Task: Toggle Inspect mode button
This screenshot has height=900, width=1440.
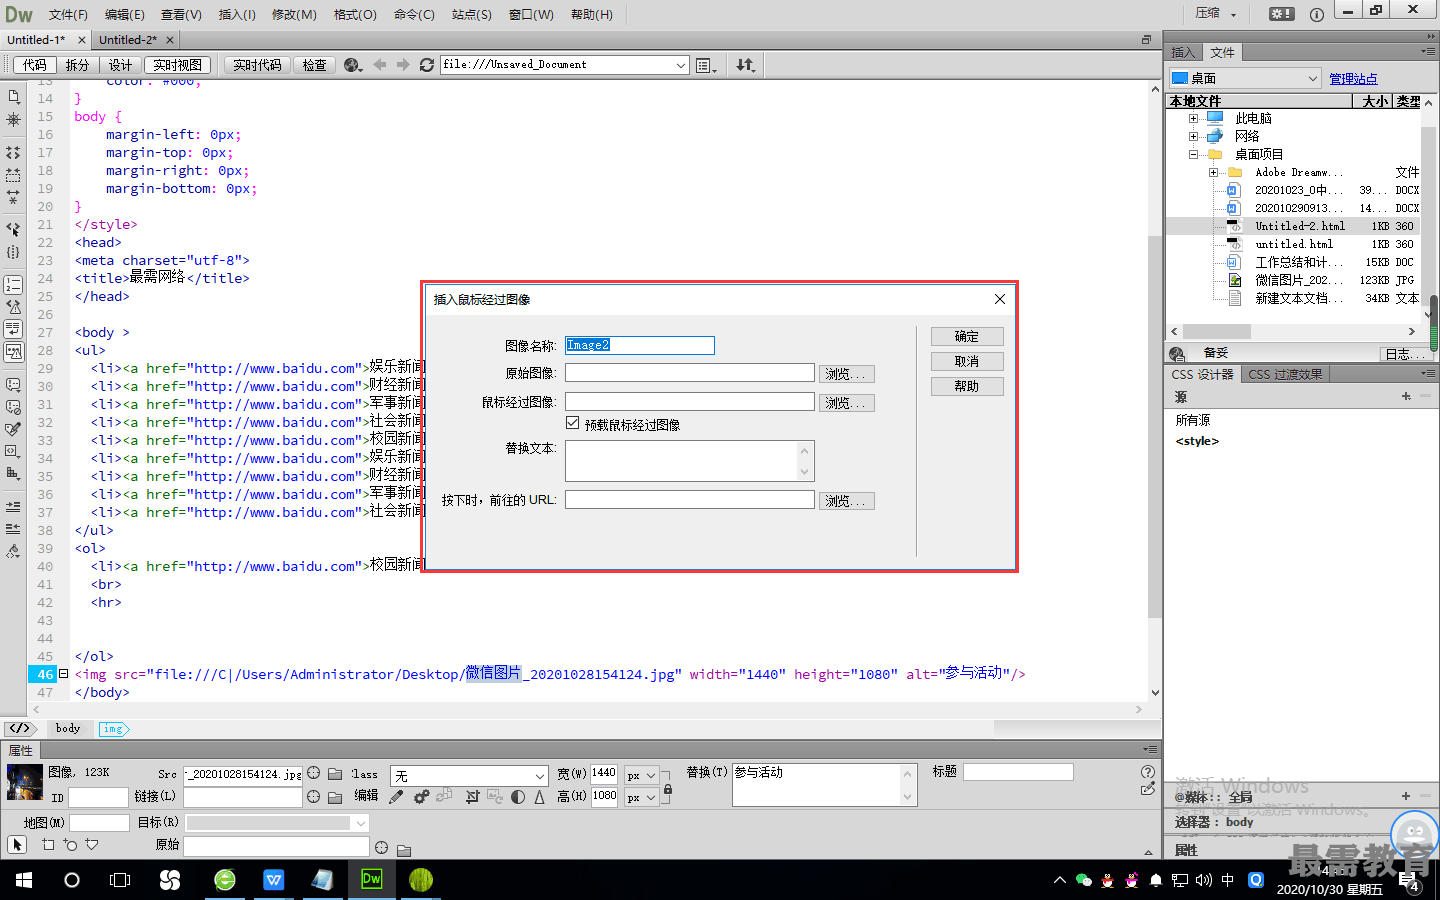Action: click(314, 65)
